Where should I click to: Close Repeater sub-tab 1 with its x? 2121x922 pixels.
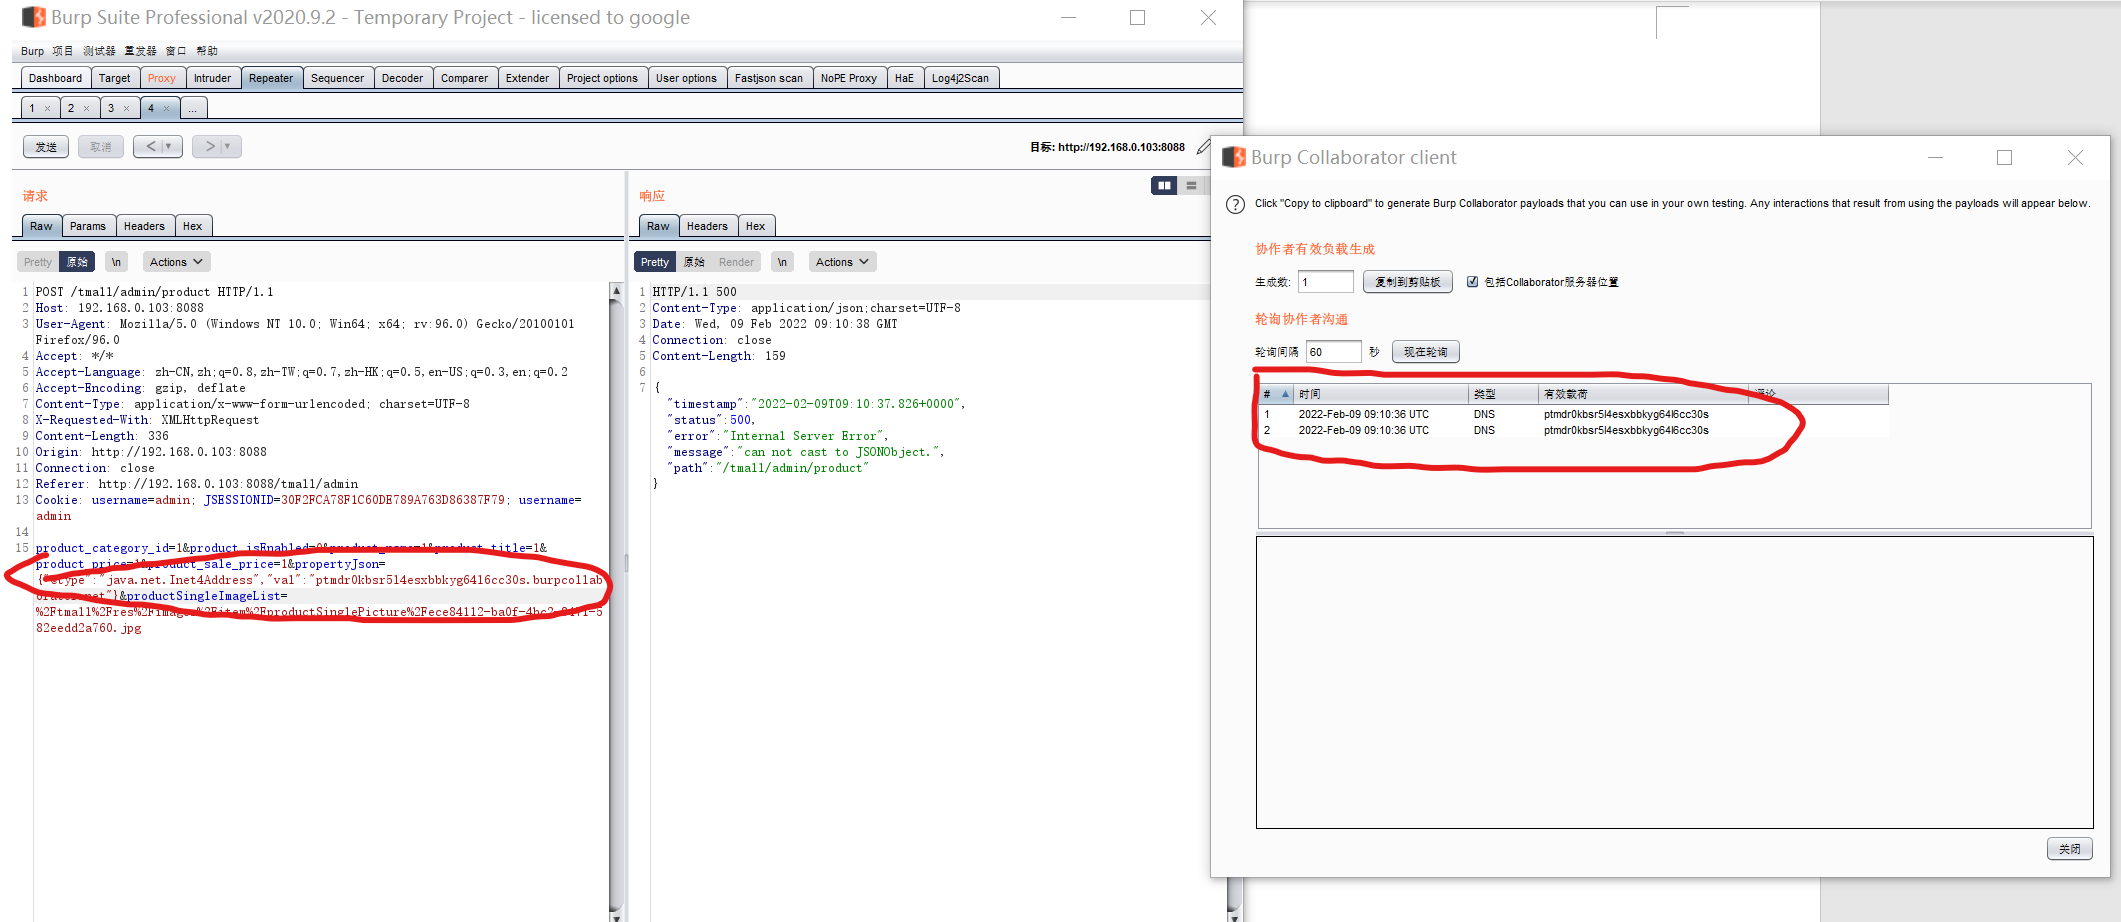pos(47,108)
